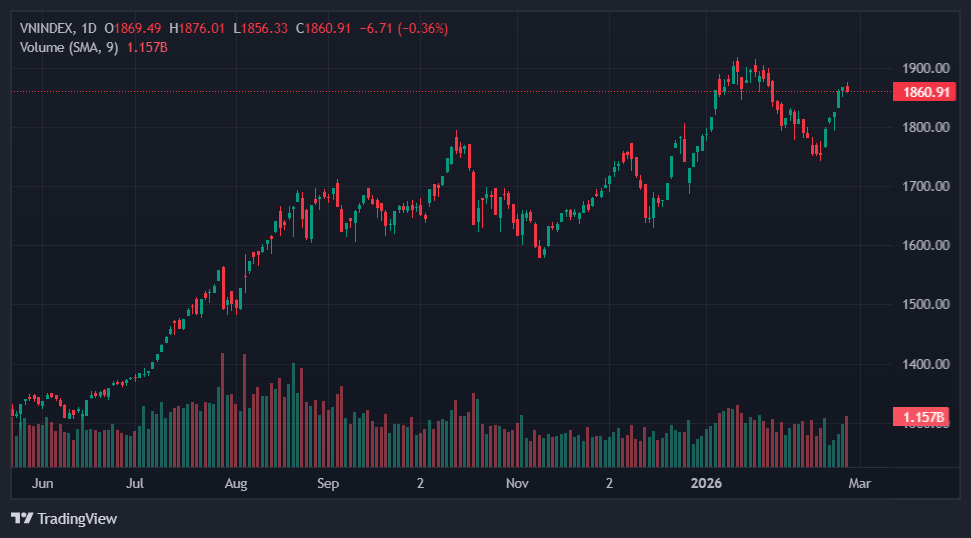Select Aug on the time axis

(x=235, y=483)
